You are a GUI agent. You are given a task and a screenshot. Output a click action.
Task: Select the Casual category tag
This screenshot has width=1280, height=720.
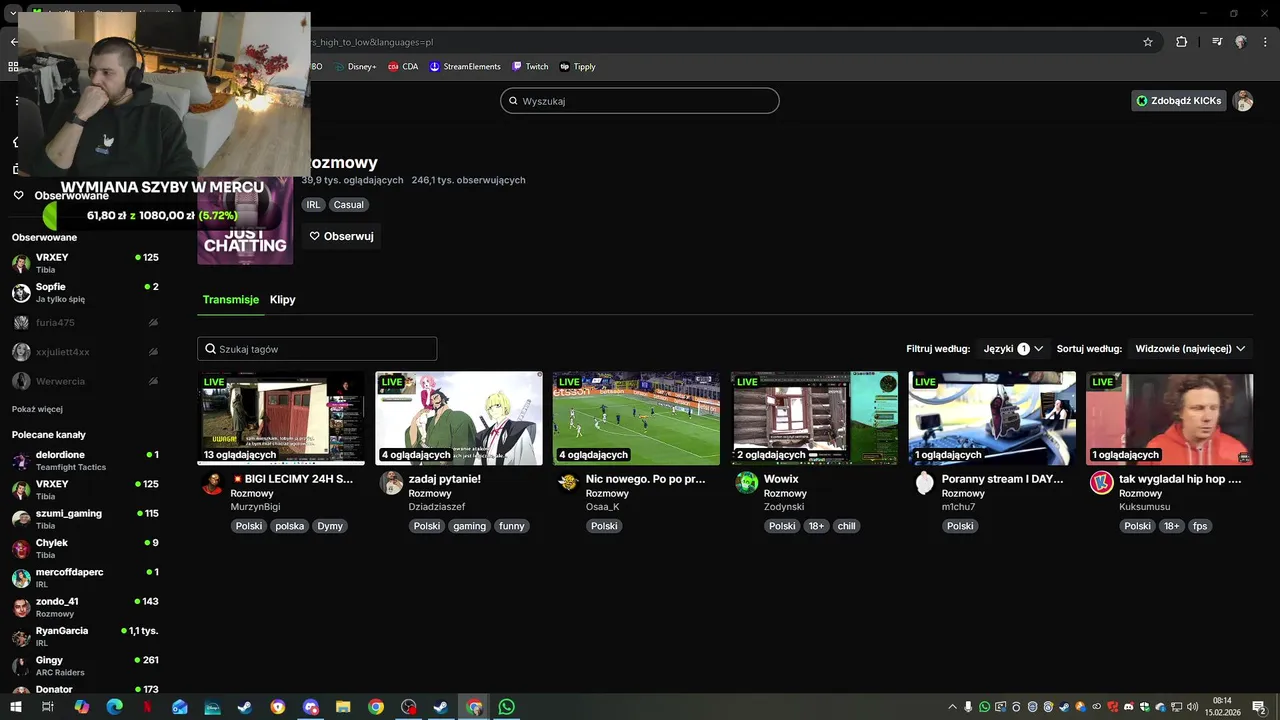[348, 205]
